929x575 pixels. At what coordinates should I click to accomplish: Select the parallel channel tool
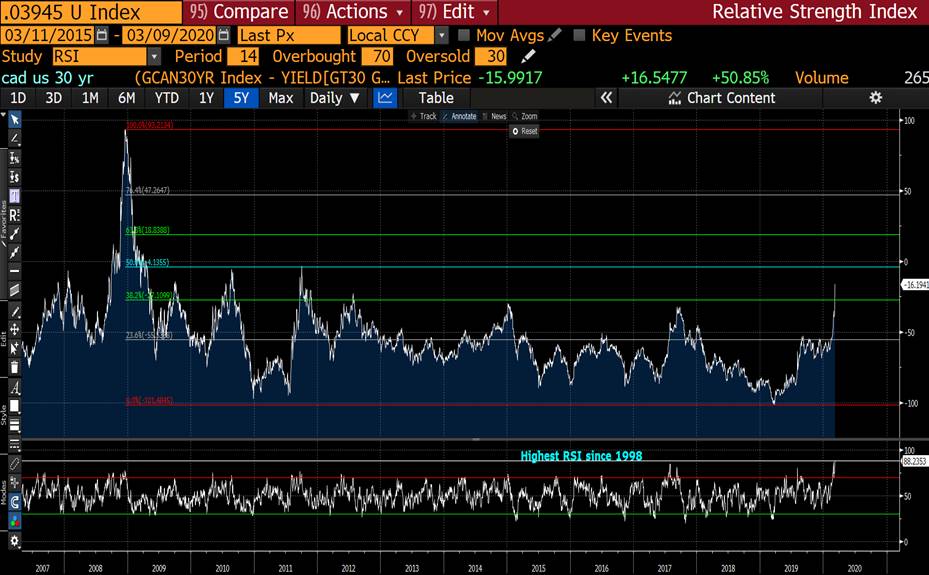(14, 290)
